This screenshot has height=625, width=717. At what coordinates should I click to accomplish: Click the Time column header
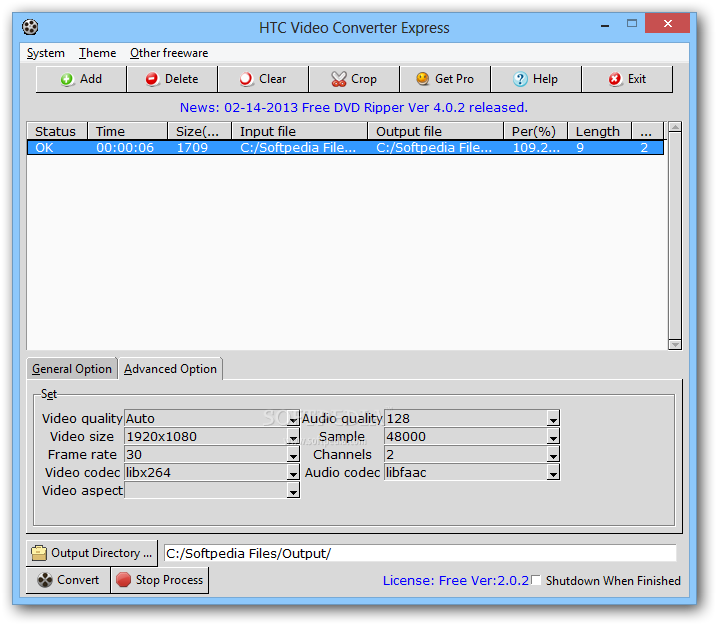tap(127, 131)
